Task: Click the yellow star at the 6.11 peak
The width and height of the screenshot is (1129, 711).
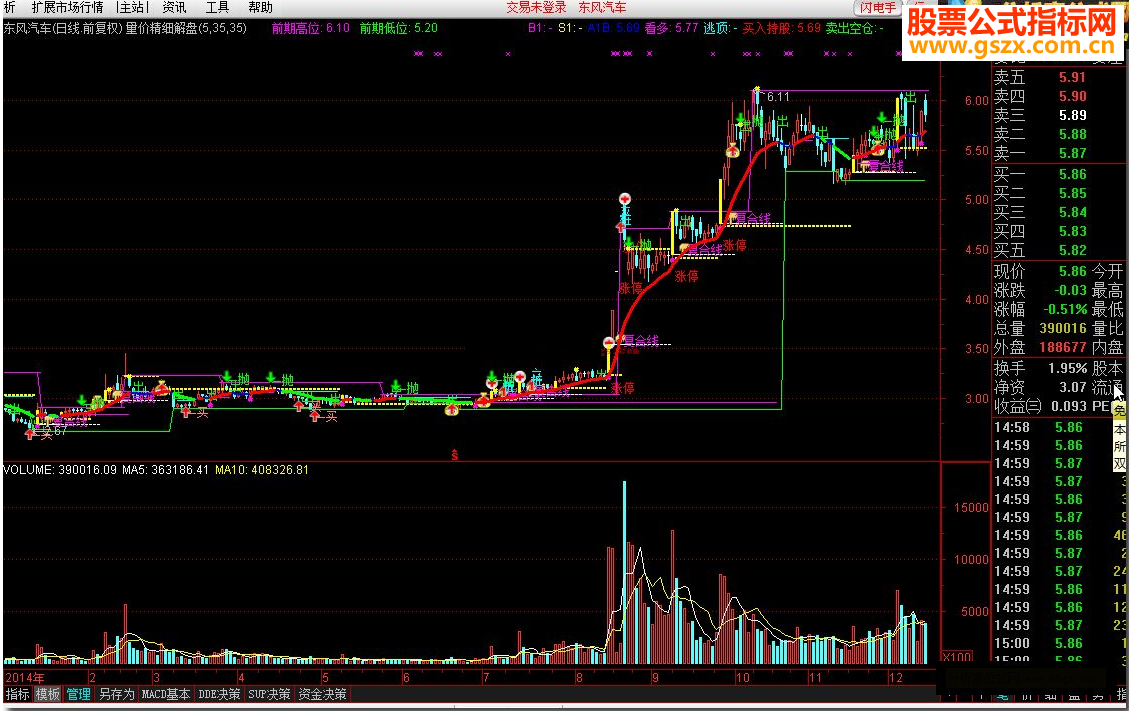Action: point(757,90)
